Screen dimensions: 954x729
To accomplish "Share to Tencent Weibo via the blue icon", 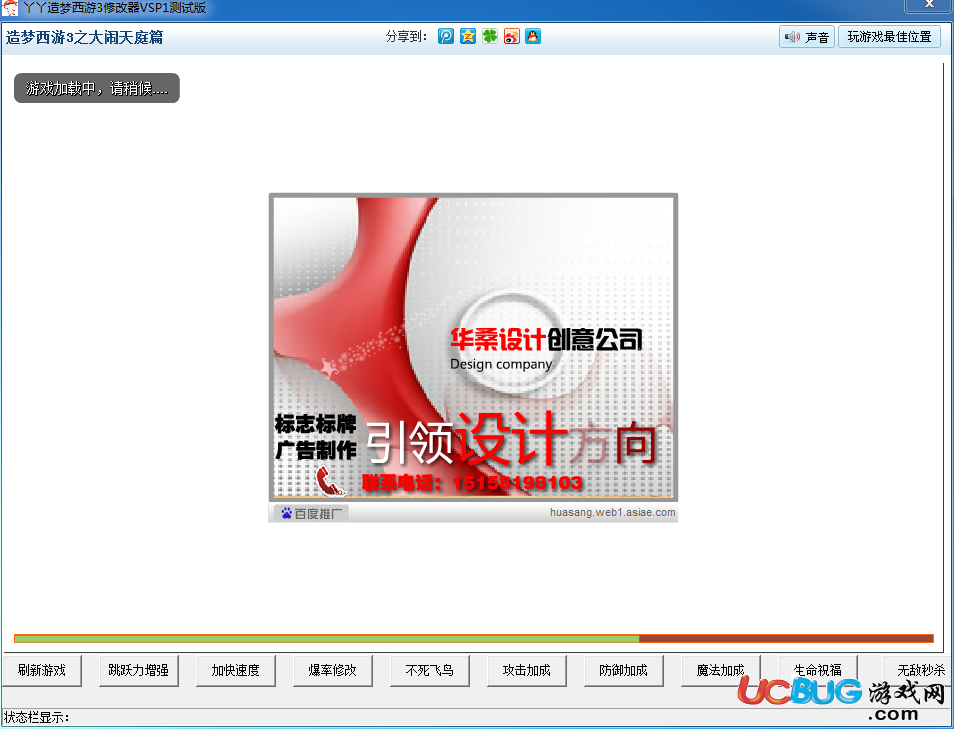I will click(x=445, y=37).
